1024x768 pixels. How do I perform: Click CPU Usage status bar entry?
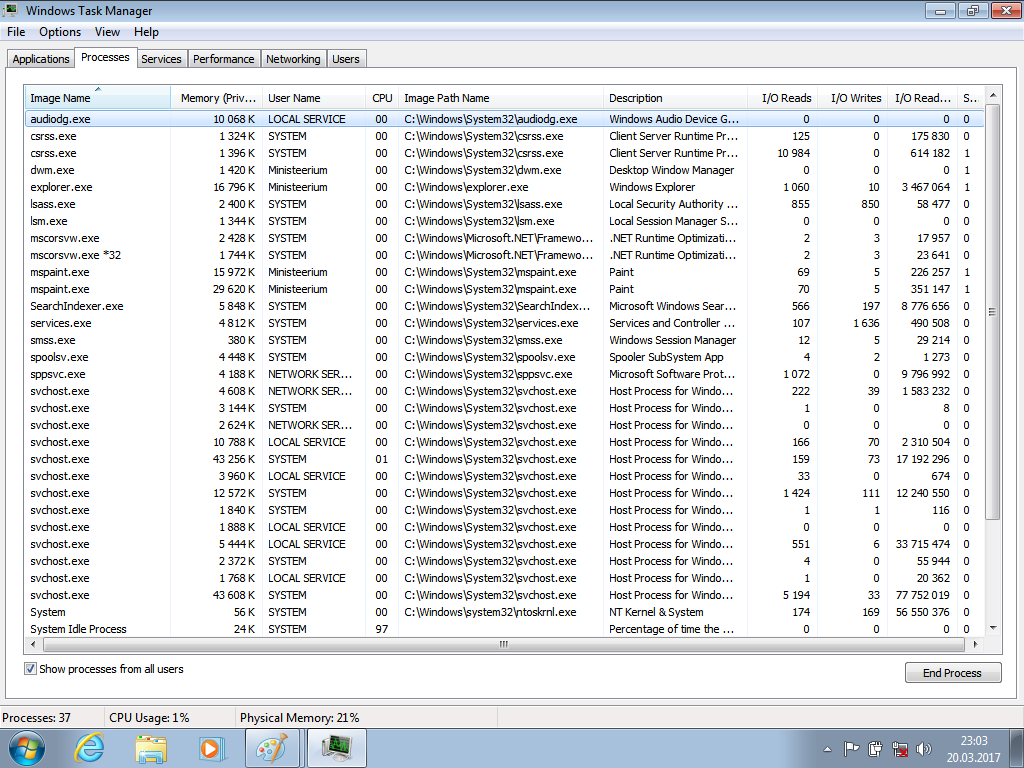click(149, 717)
